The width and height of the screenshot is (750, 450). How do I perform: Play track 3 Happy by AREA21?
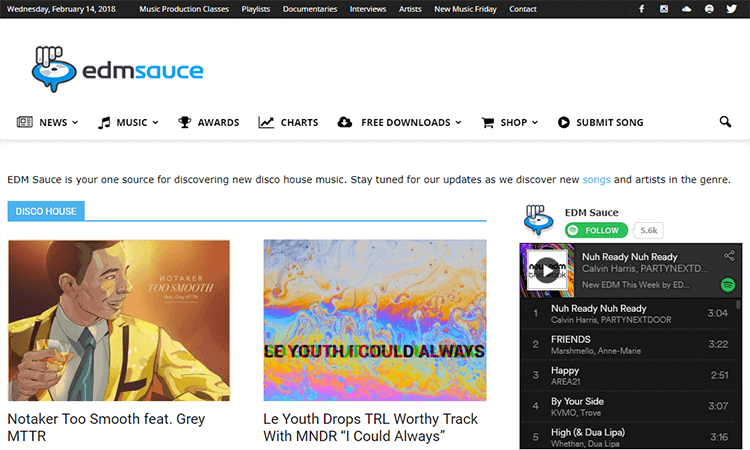[628, 375]
